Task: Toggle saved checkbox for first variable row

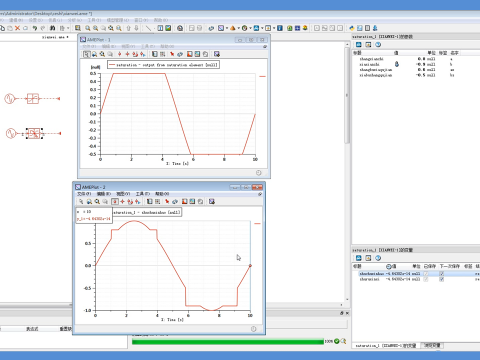Action: point(426,274)
